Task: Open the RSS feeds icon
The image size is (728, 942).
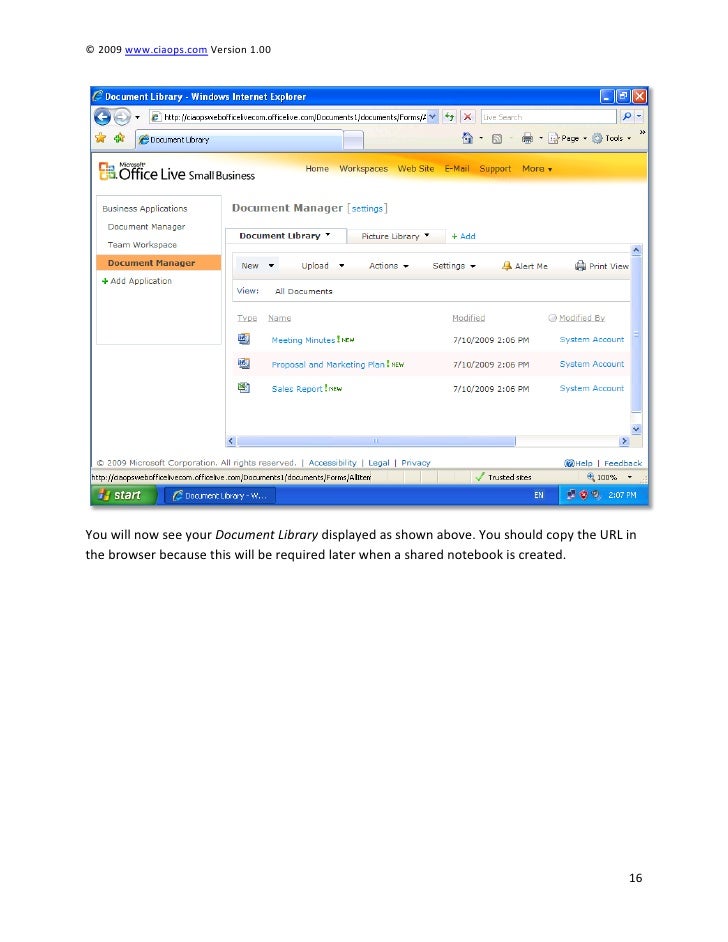Action: pyautogui.click(x=497, y=139)
